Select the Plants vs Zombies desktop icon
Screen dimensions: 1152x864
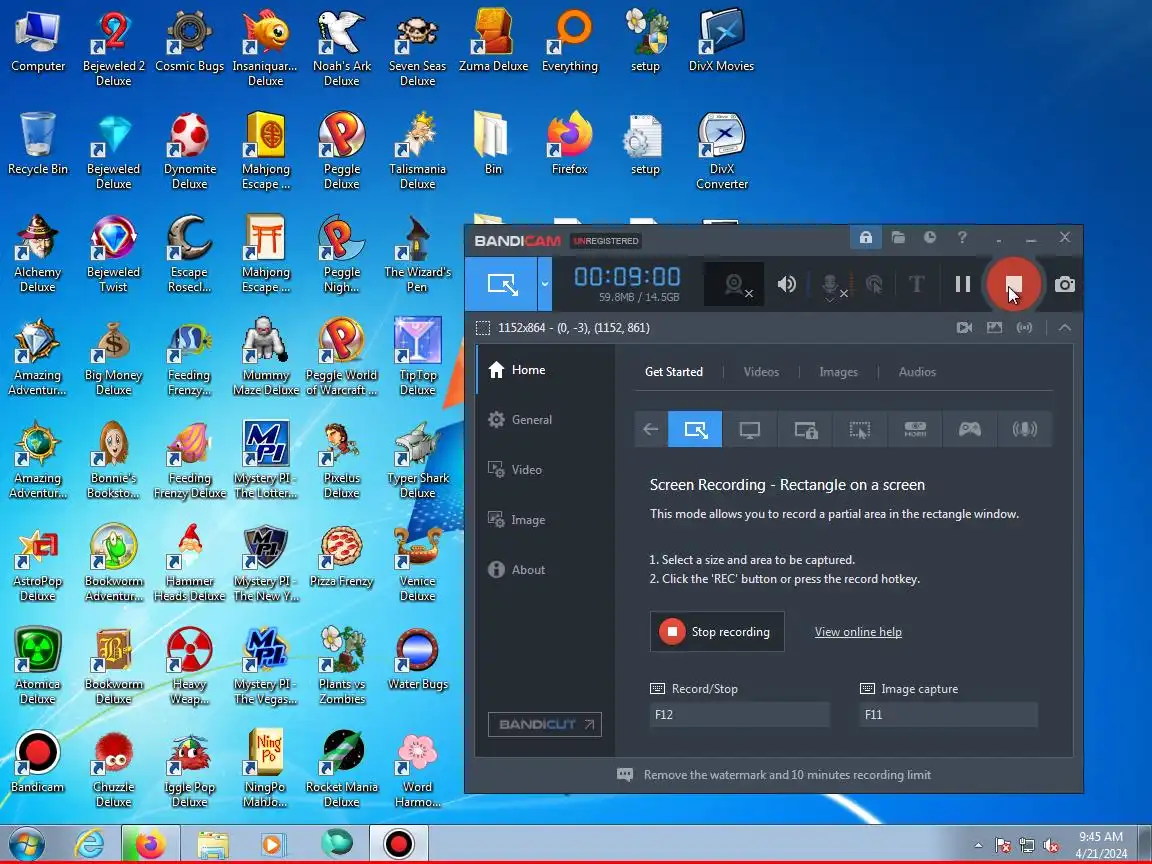(342, 665)
